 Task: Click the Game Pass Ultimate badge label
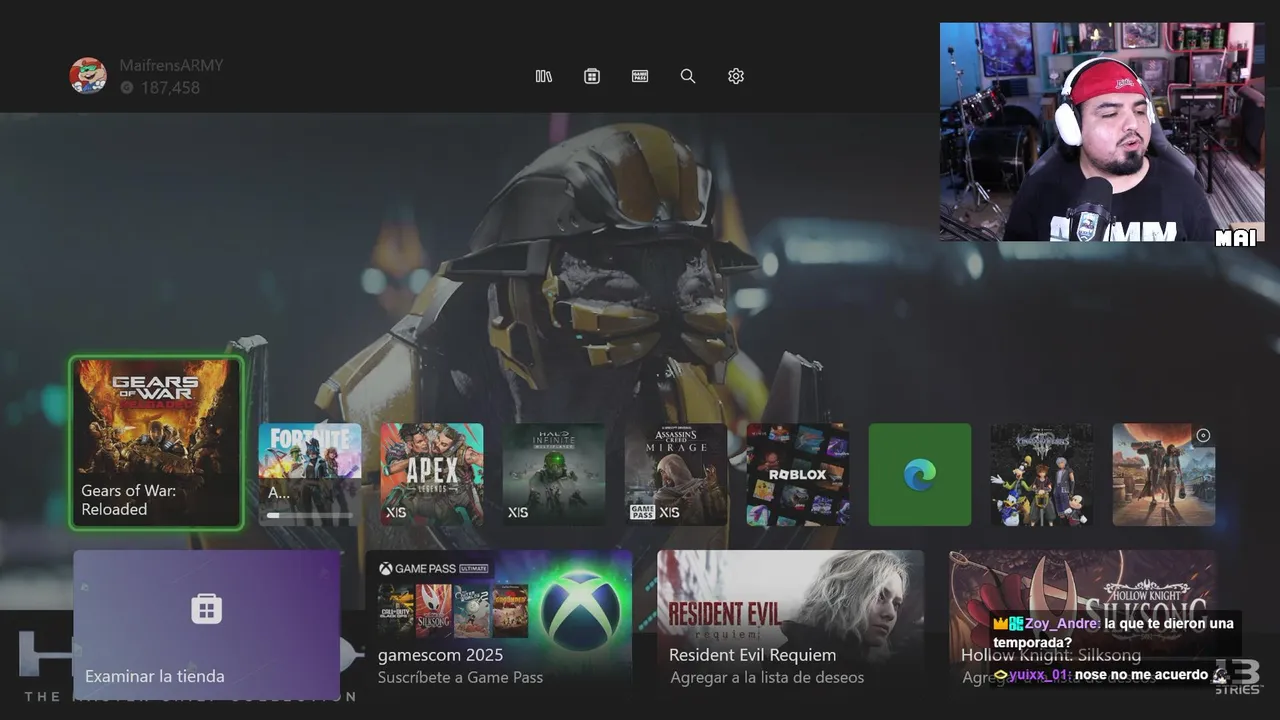point(434,568)
